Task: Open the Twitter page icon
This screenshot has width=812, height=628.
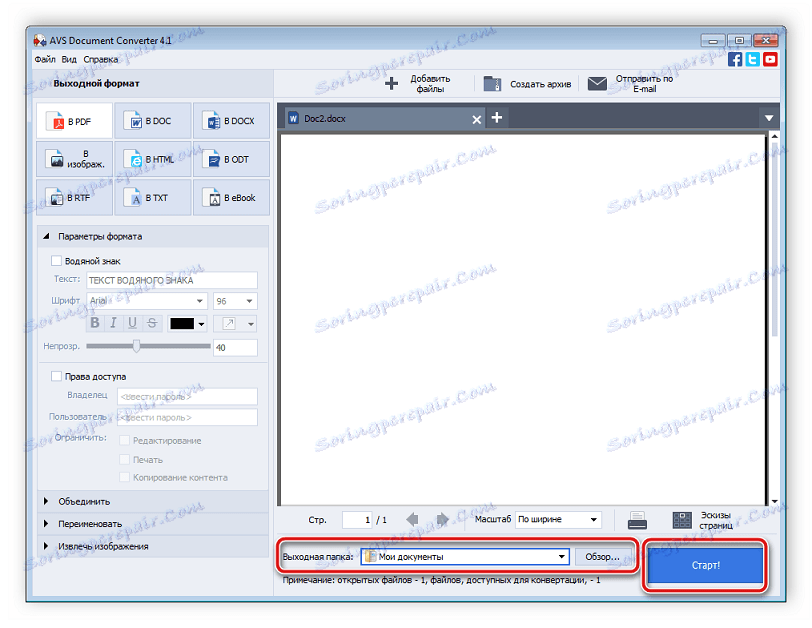Action: [x=752, y=59]
